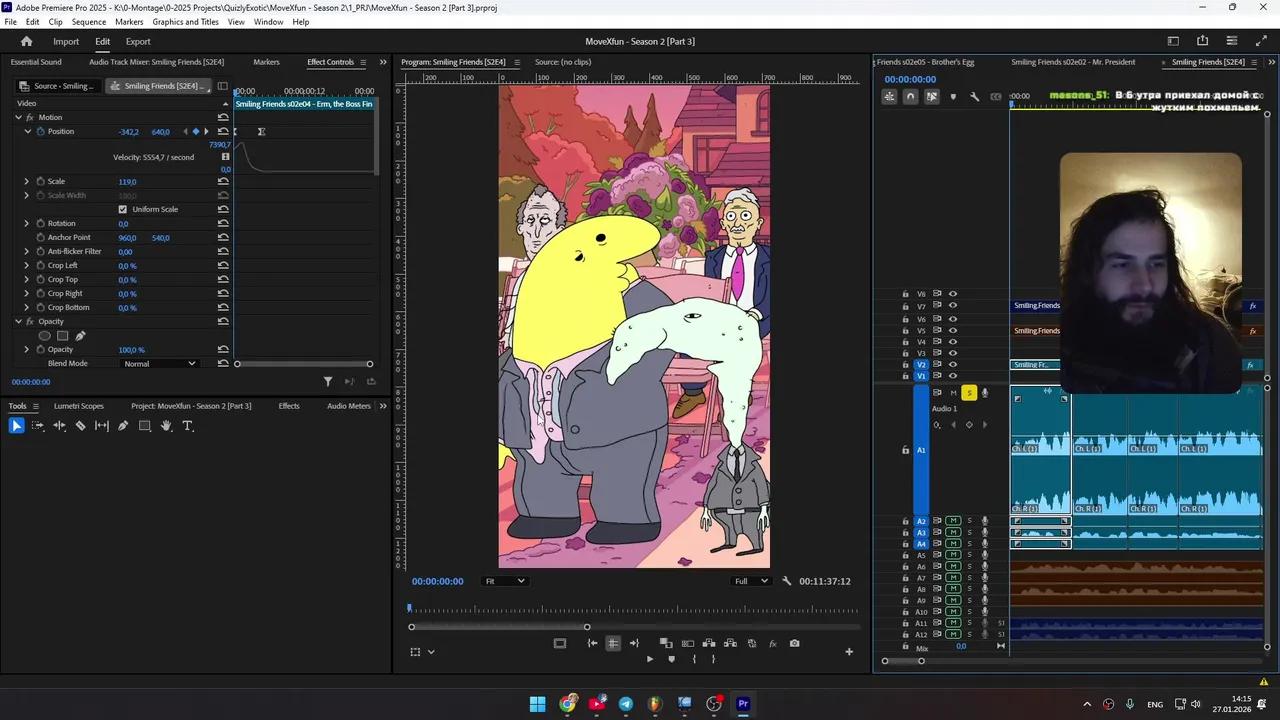Click the Position X value of -342,2
The width and height of the screenshot is (1280, 720).
coord(128,131)
